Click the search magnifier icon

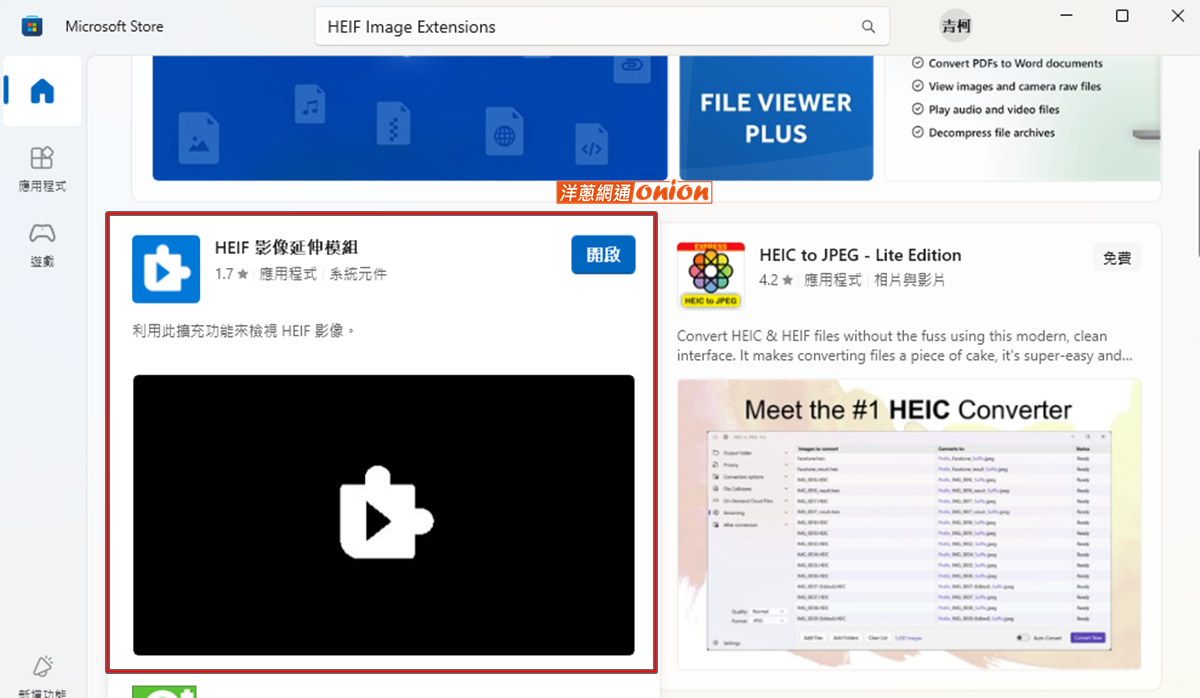click(868, 27)
